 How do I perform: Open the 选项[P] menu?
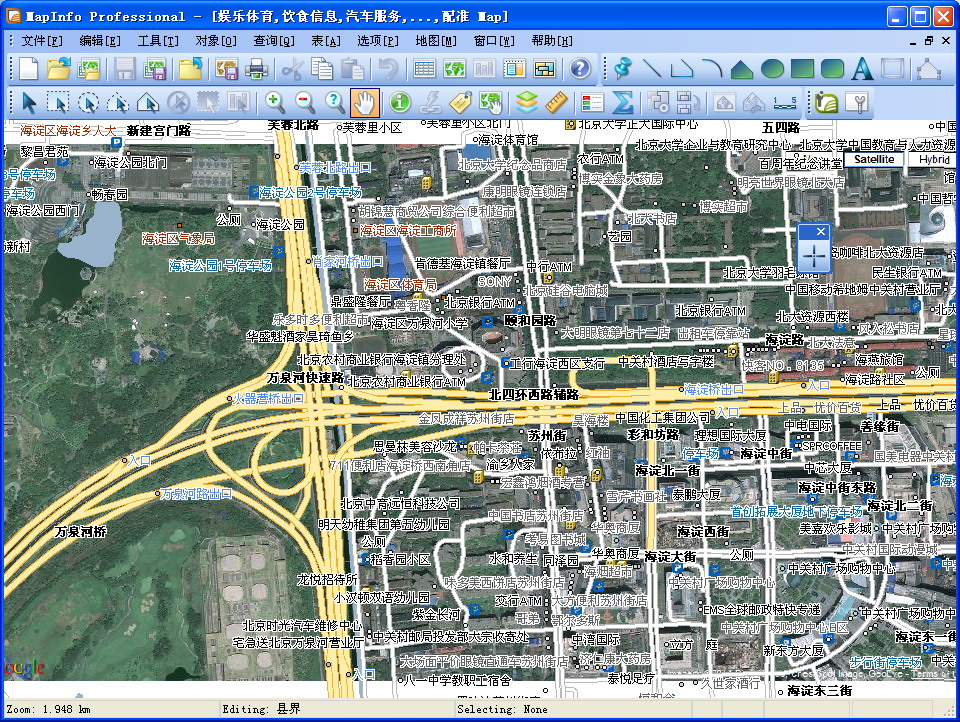tap(378, 41)
